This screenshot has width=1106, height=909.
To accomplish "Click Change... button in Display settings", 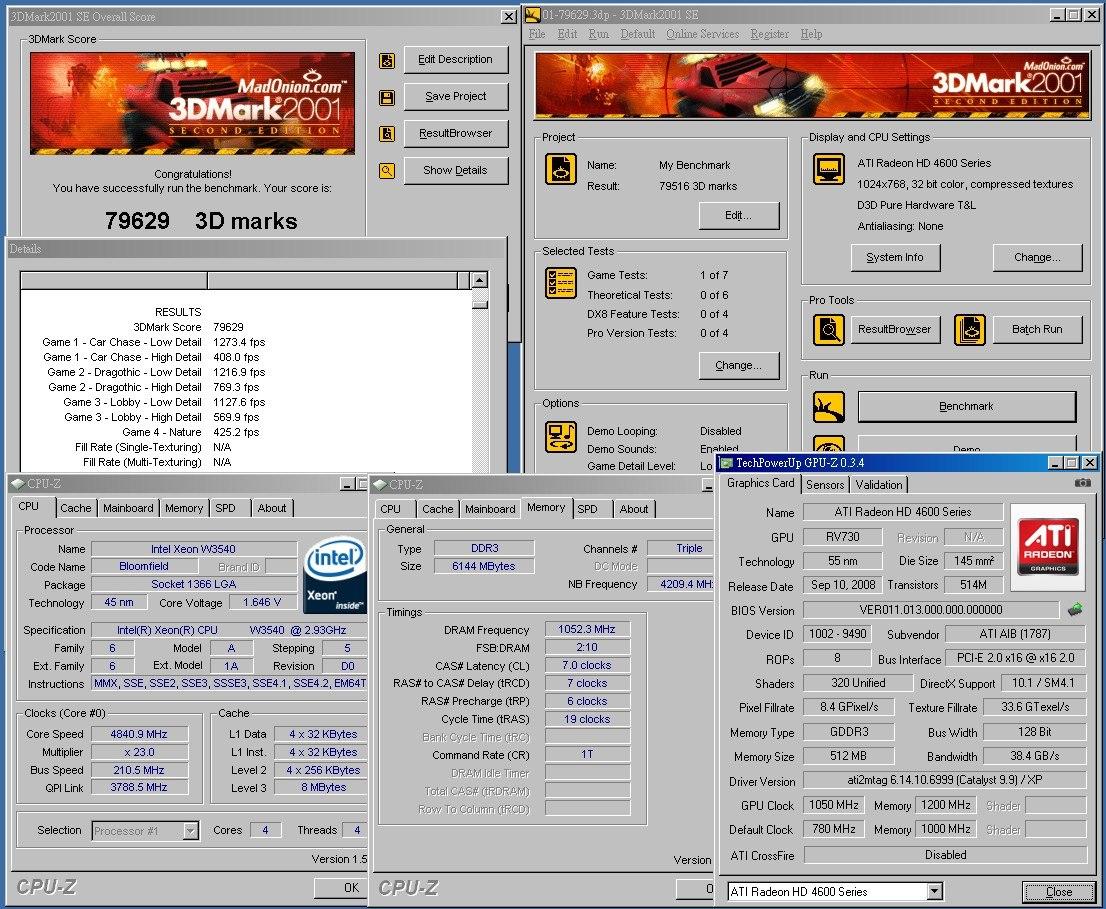I will [x=1037, y=258].
